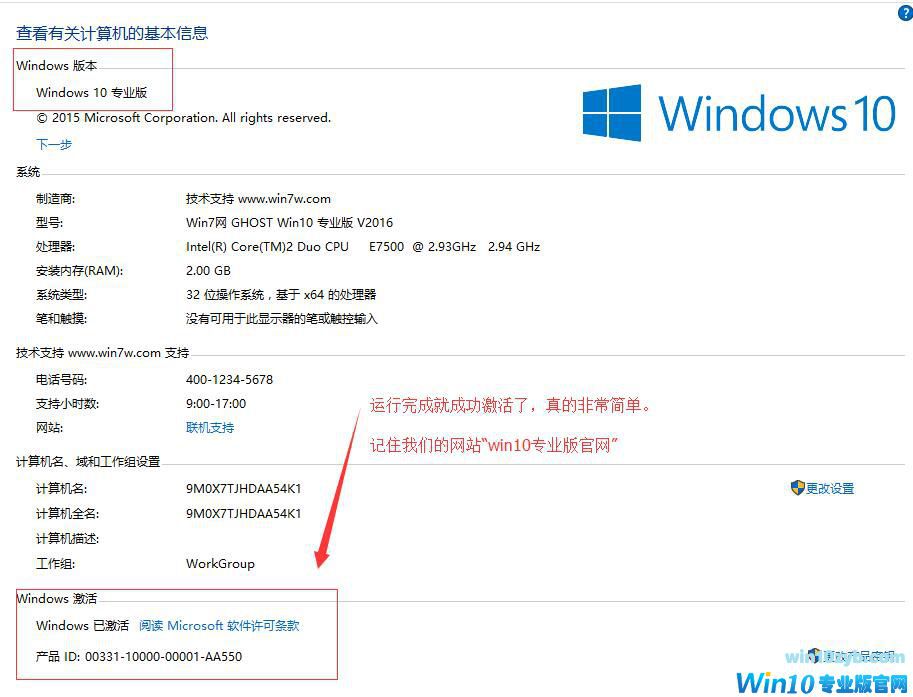Click the shield icon beside 更改产品密钥
Screen dimensions: 913x697
[x=814, y=656]
